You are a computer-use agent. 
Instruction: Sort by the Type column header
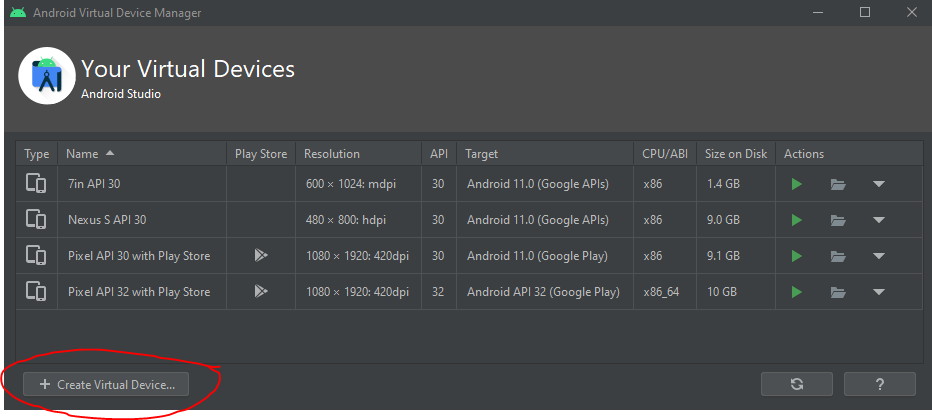(x=37, y=154)
